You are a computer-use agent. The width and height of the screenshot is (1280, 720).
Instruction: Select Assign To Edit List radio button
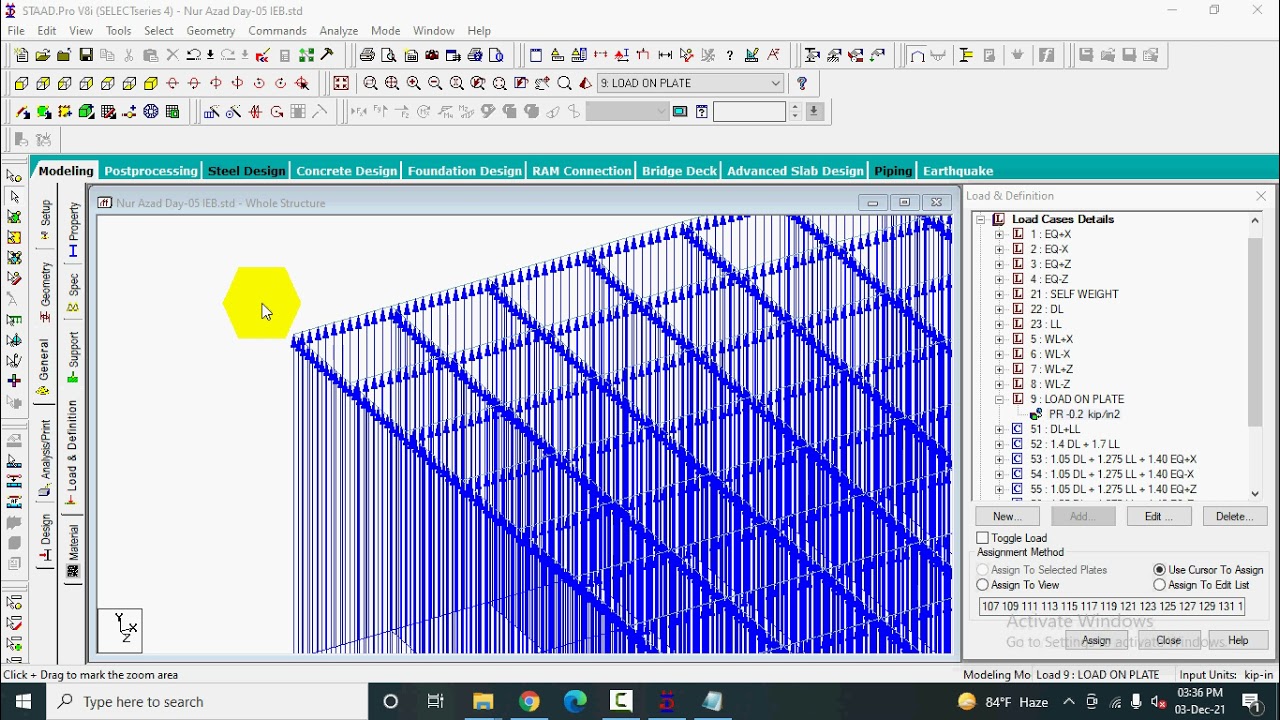point(1160,585)
